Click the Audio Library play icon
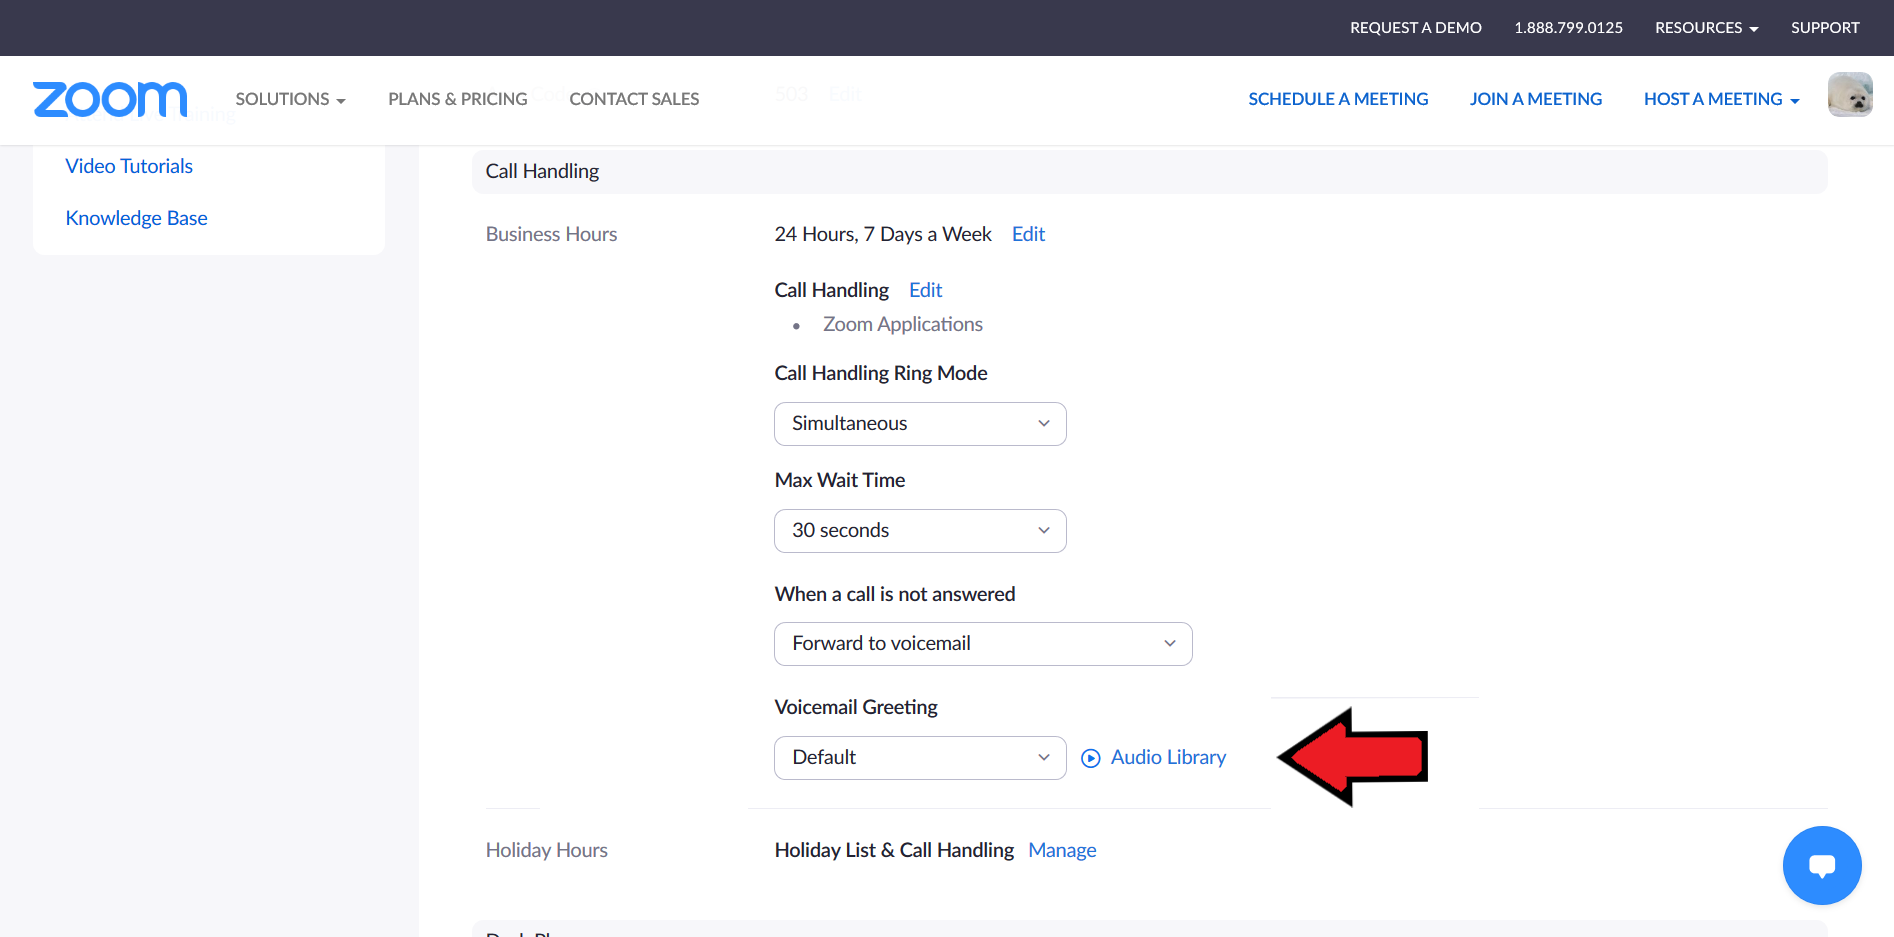Image resolution: width=1894 pixels, height=937 pixels. pos(1091,758)
